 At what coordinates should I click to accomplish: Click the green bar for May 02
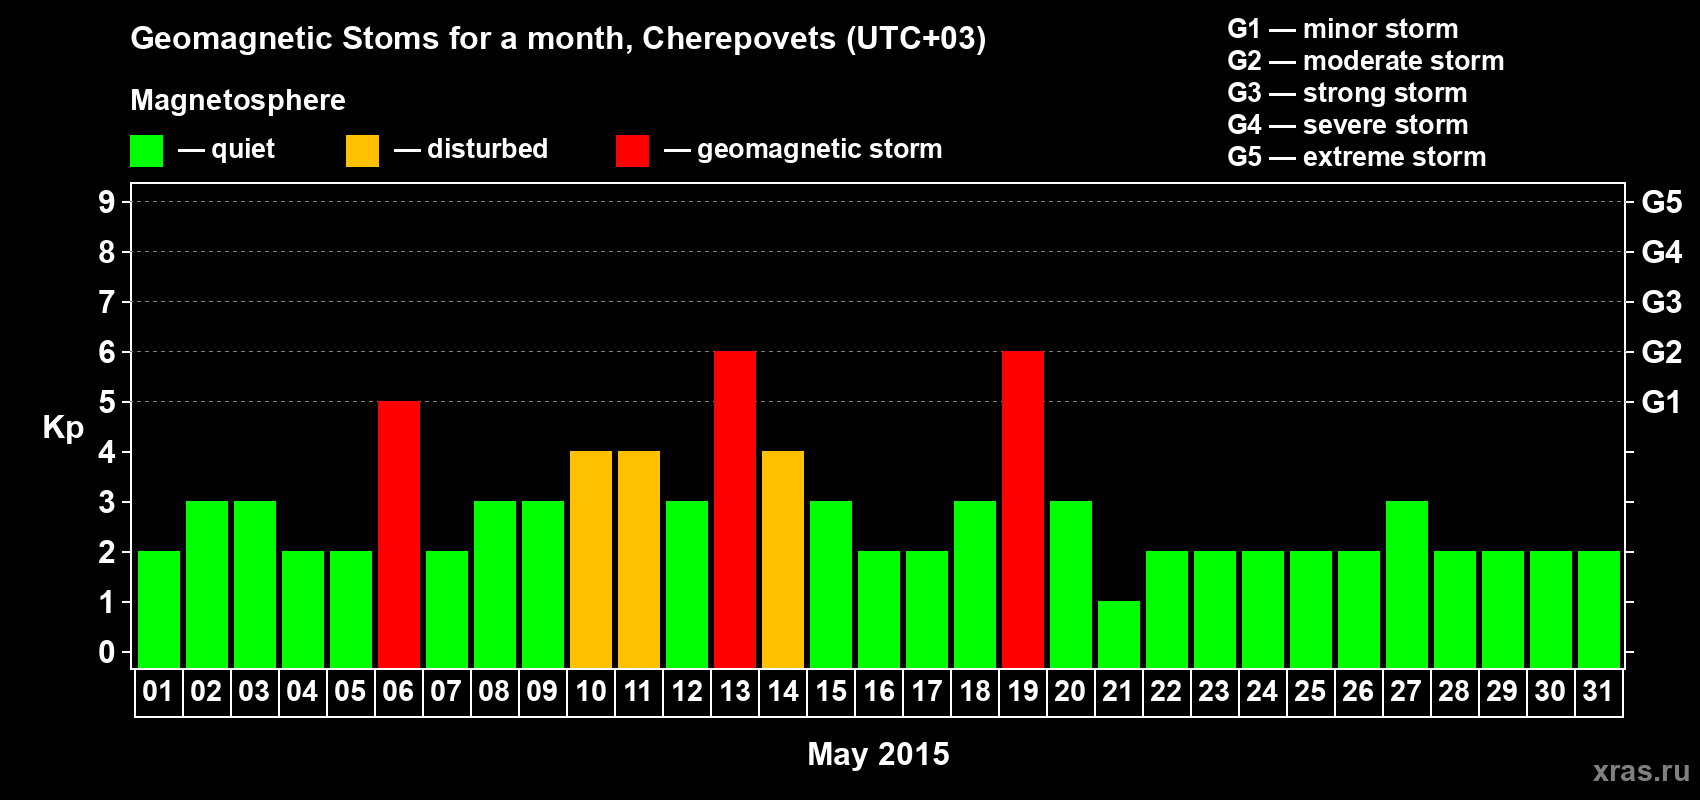tap(207, 584)
